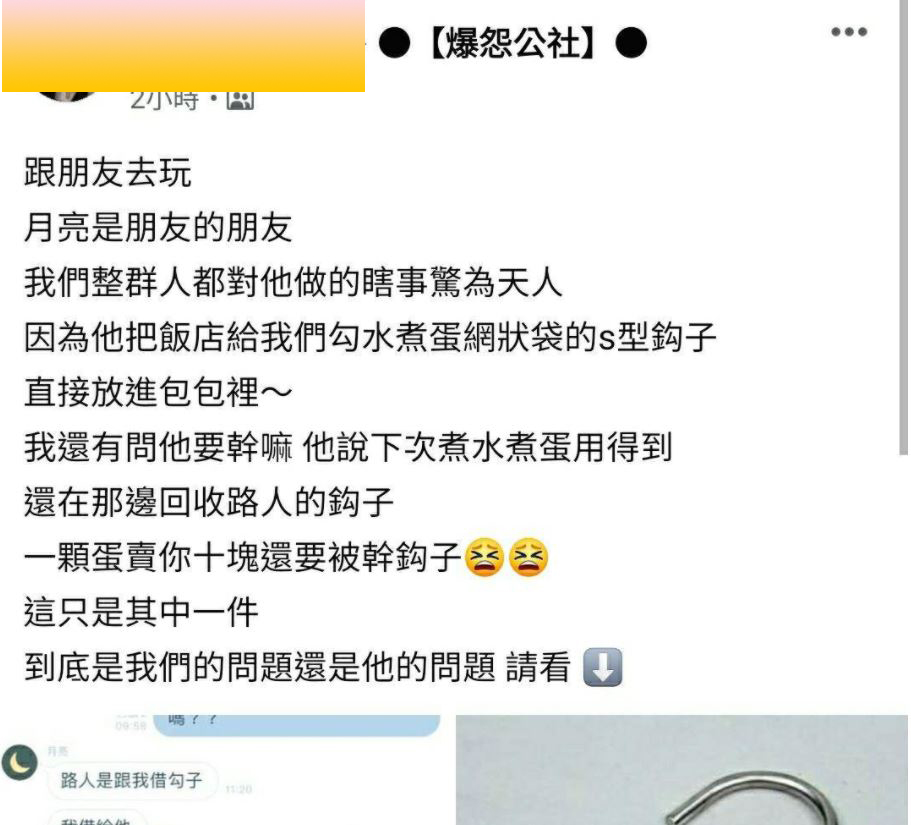Click the text line 這只是其中一件
This screenshot has width=911, height=825.
tap(141, 612)
